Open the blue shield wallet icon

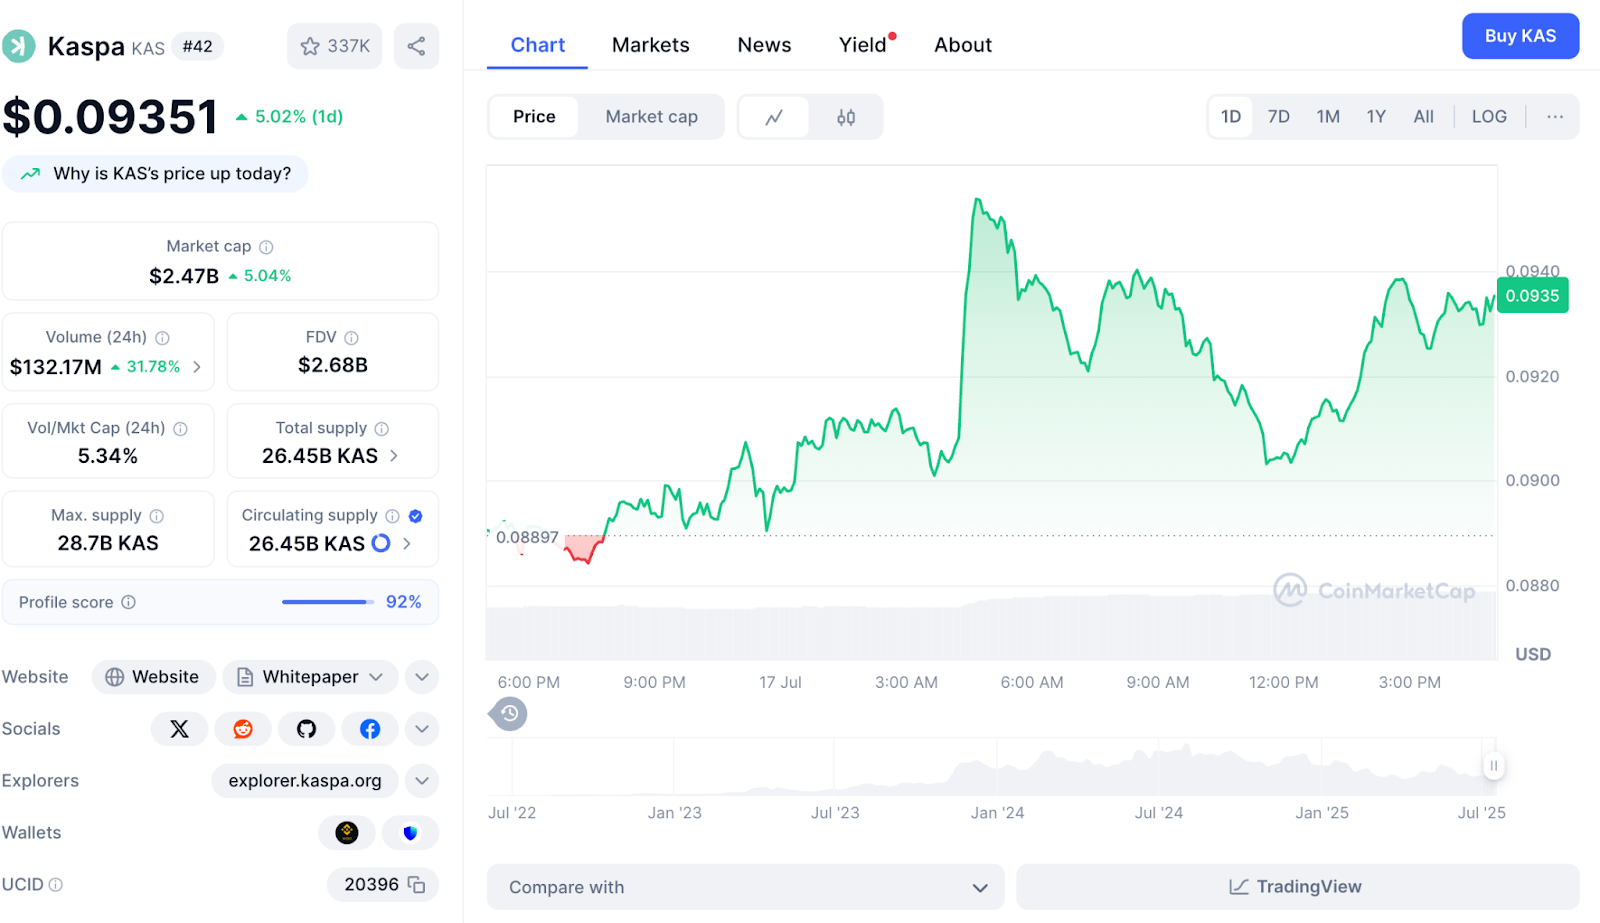410,833
